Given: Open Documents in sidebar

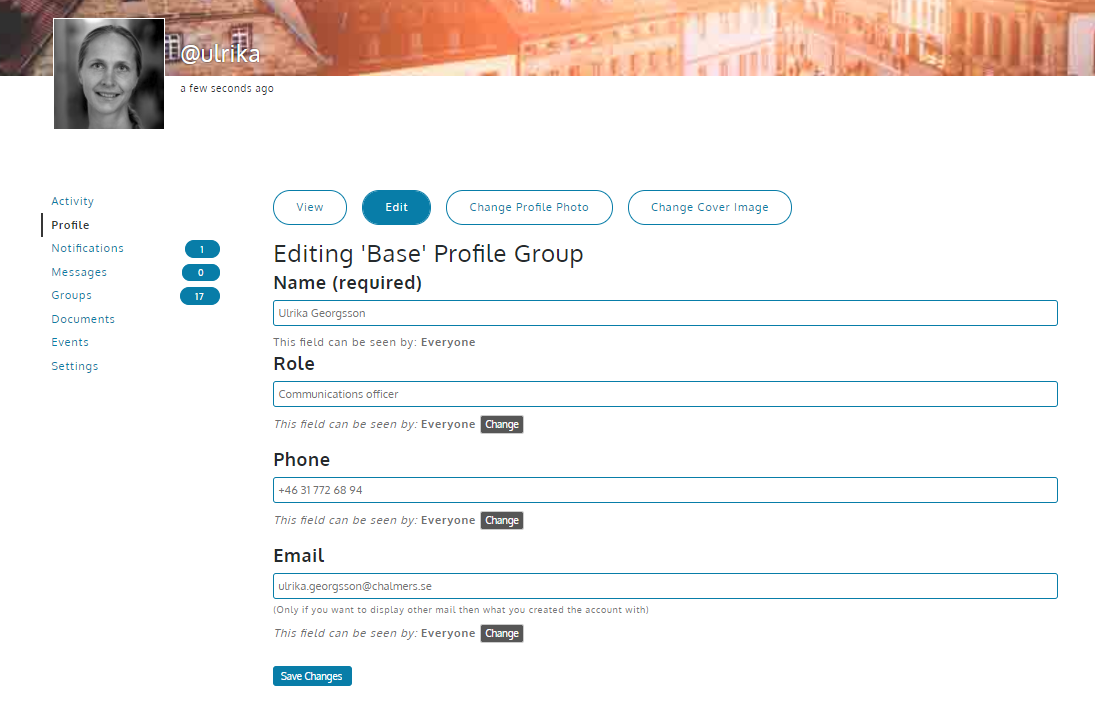Looking at the screenshot, I should click(83, 319).
